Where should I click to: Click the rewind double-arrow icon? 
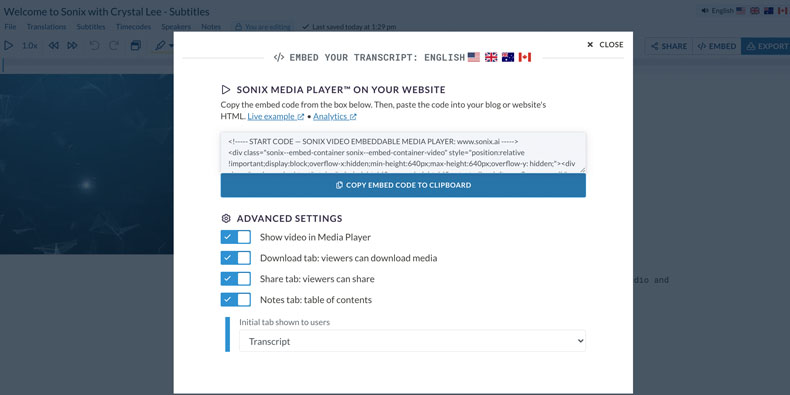[53, 46]
